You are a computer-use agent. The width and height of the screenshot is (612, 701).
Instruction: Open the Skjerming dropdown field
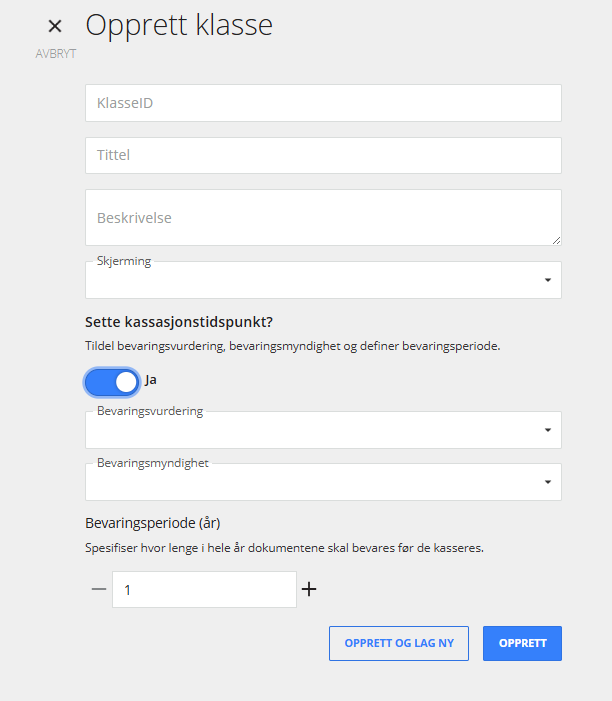[x=323, y=280]
